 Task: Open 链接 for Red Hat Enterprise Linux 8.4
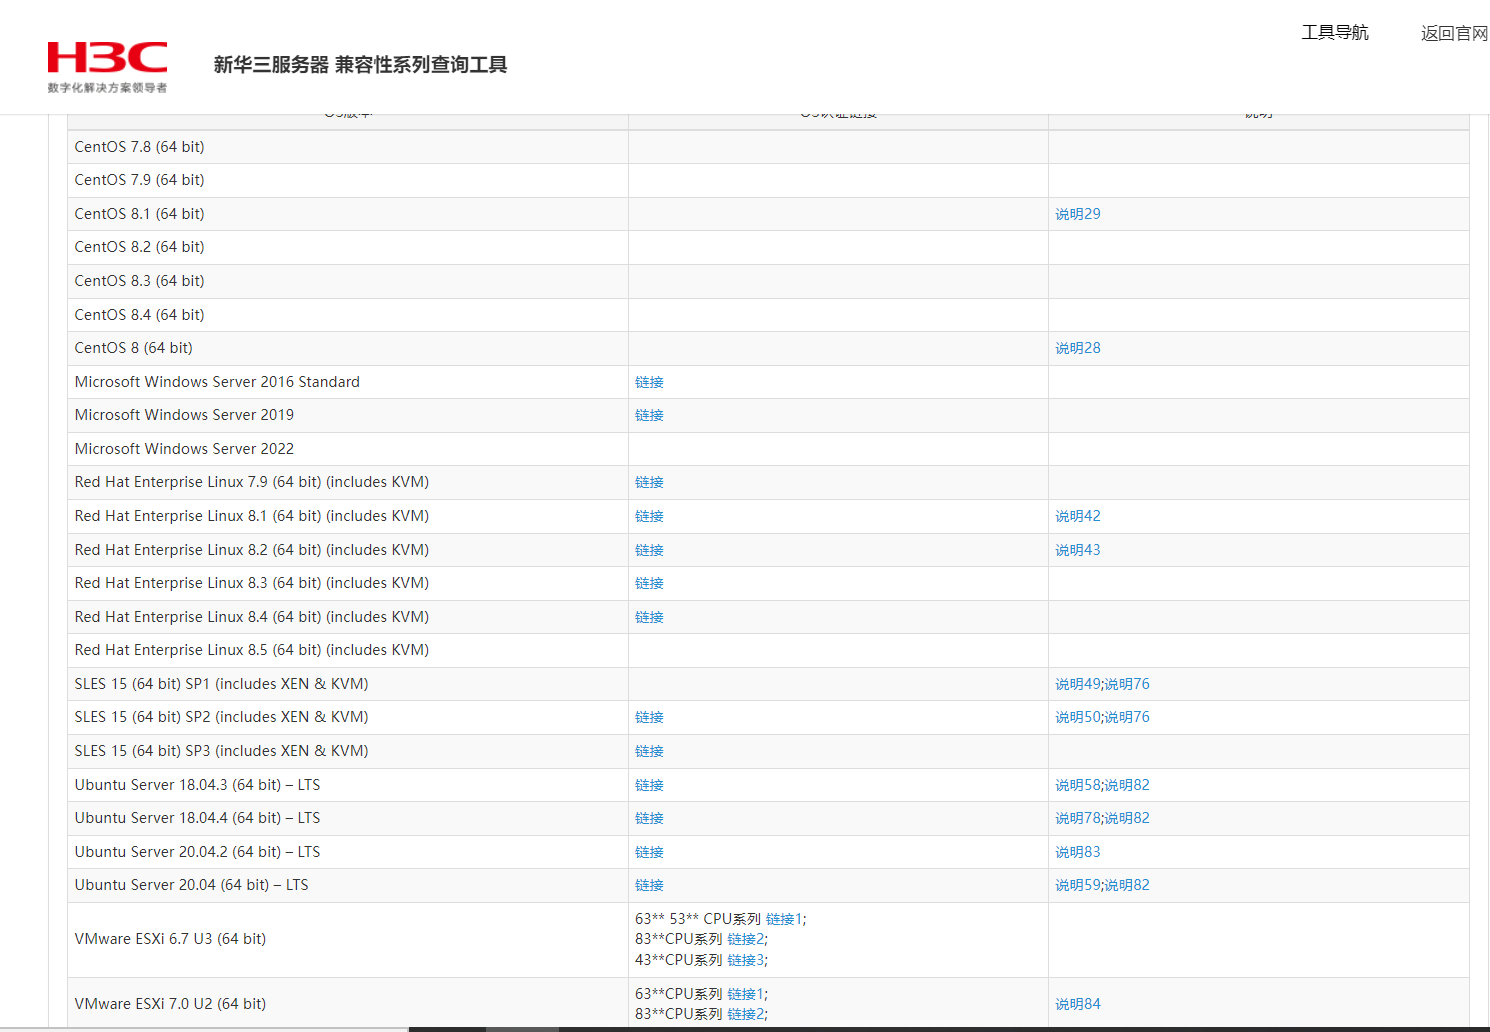pos(649,617)
